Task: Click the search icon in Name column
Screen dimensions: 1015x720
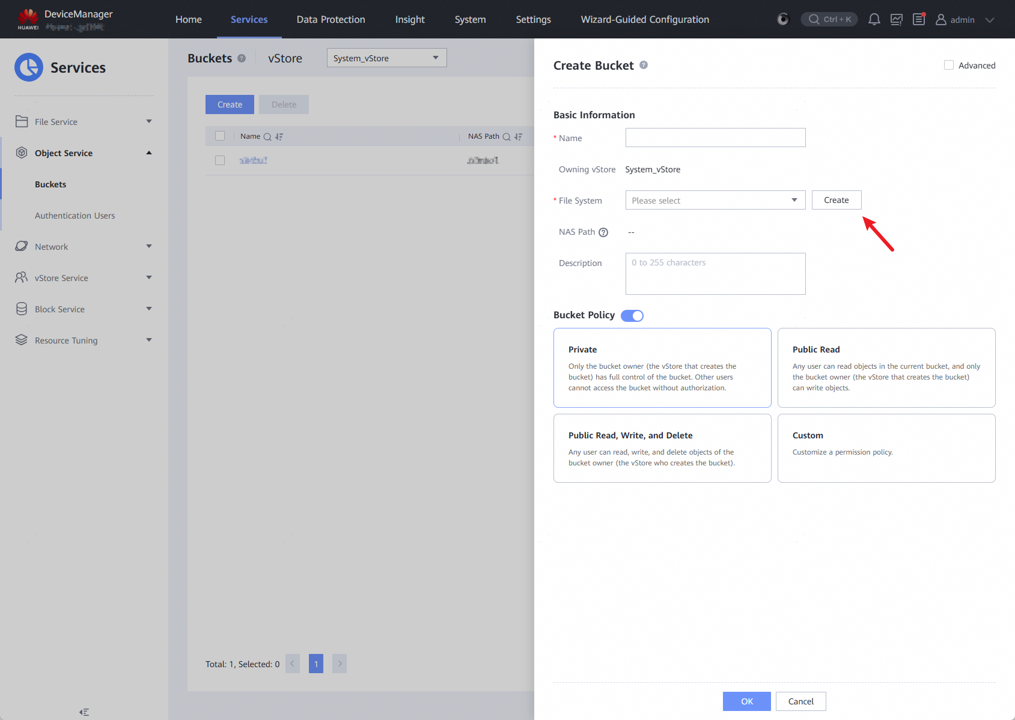Action: [268, 136]
